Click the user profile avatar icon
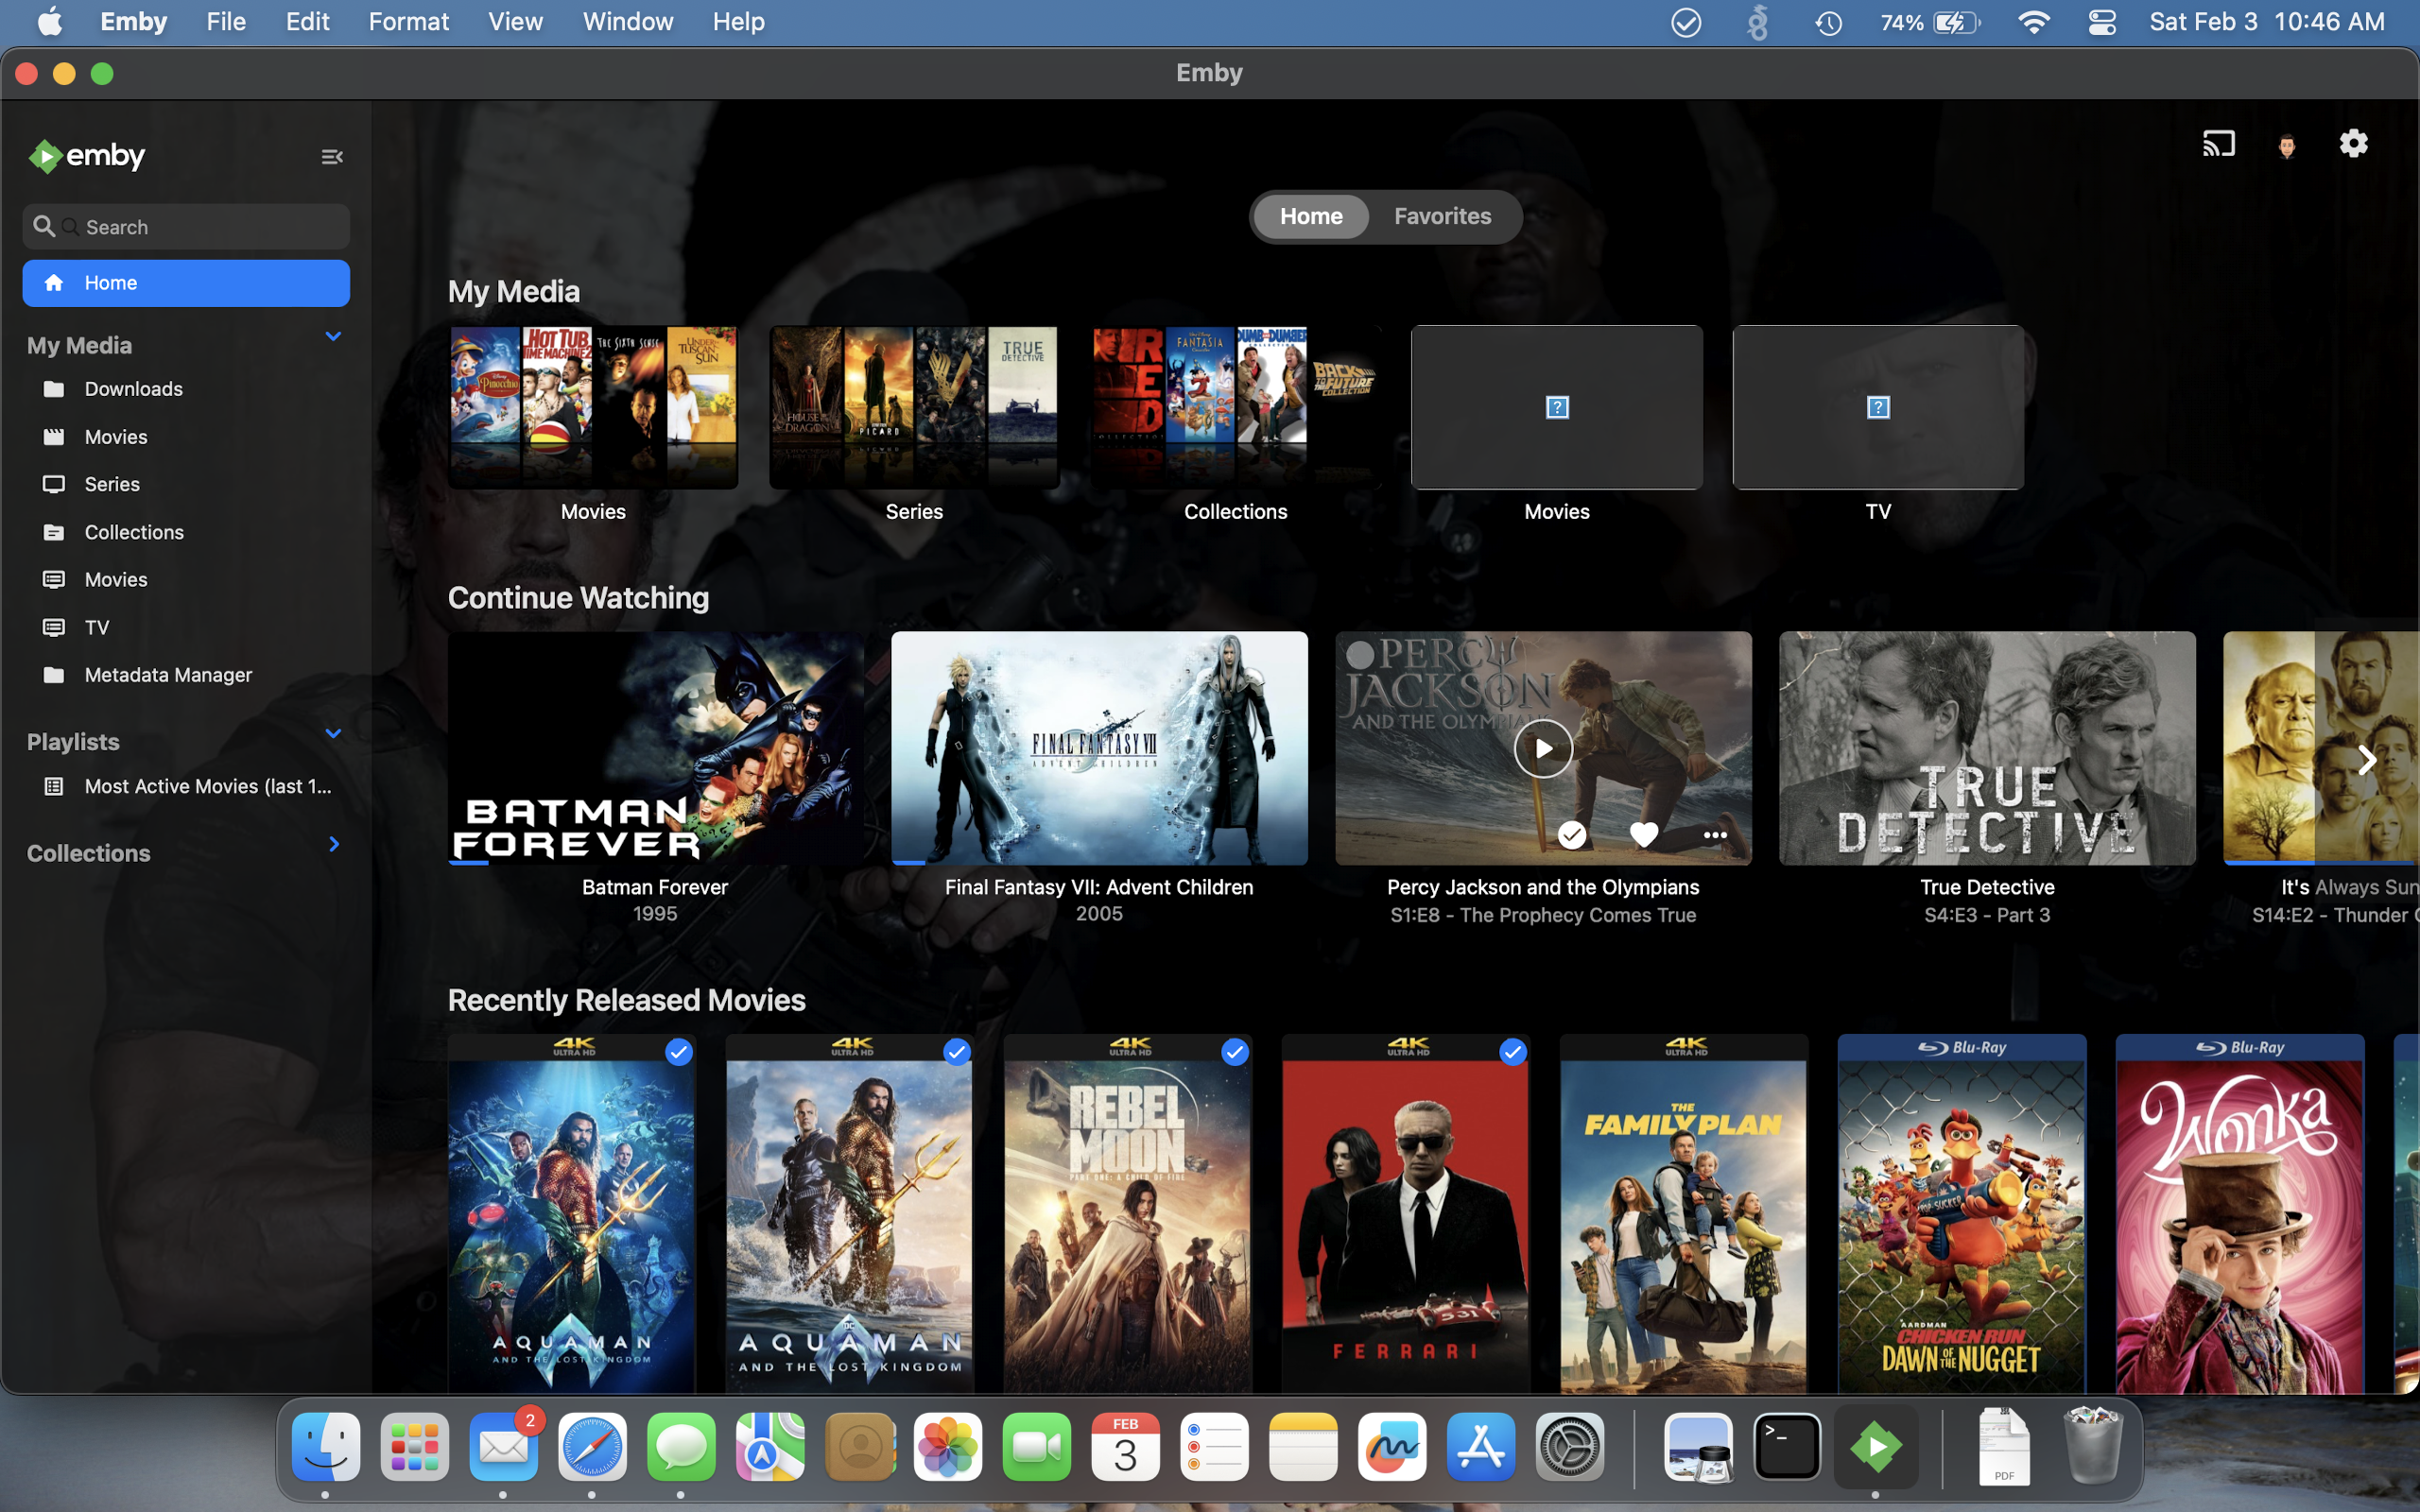The width and height of the screenshot is (2420, 1512). 2286,146
